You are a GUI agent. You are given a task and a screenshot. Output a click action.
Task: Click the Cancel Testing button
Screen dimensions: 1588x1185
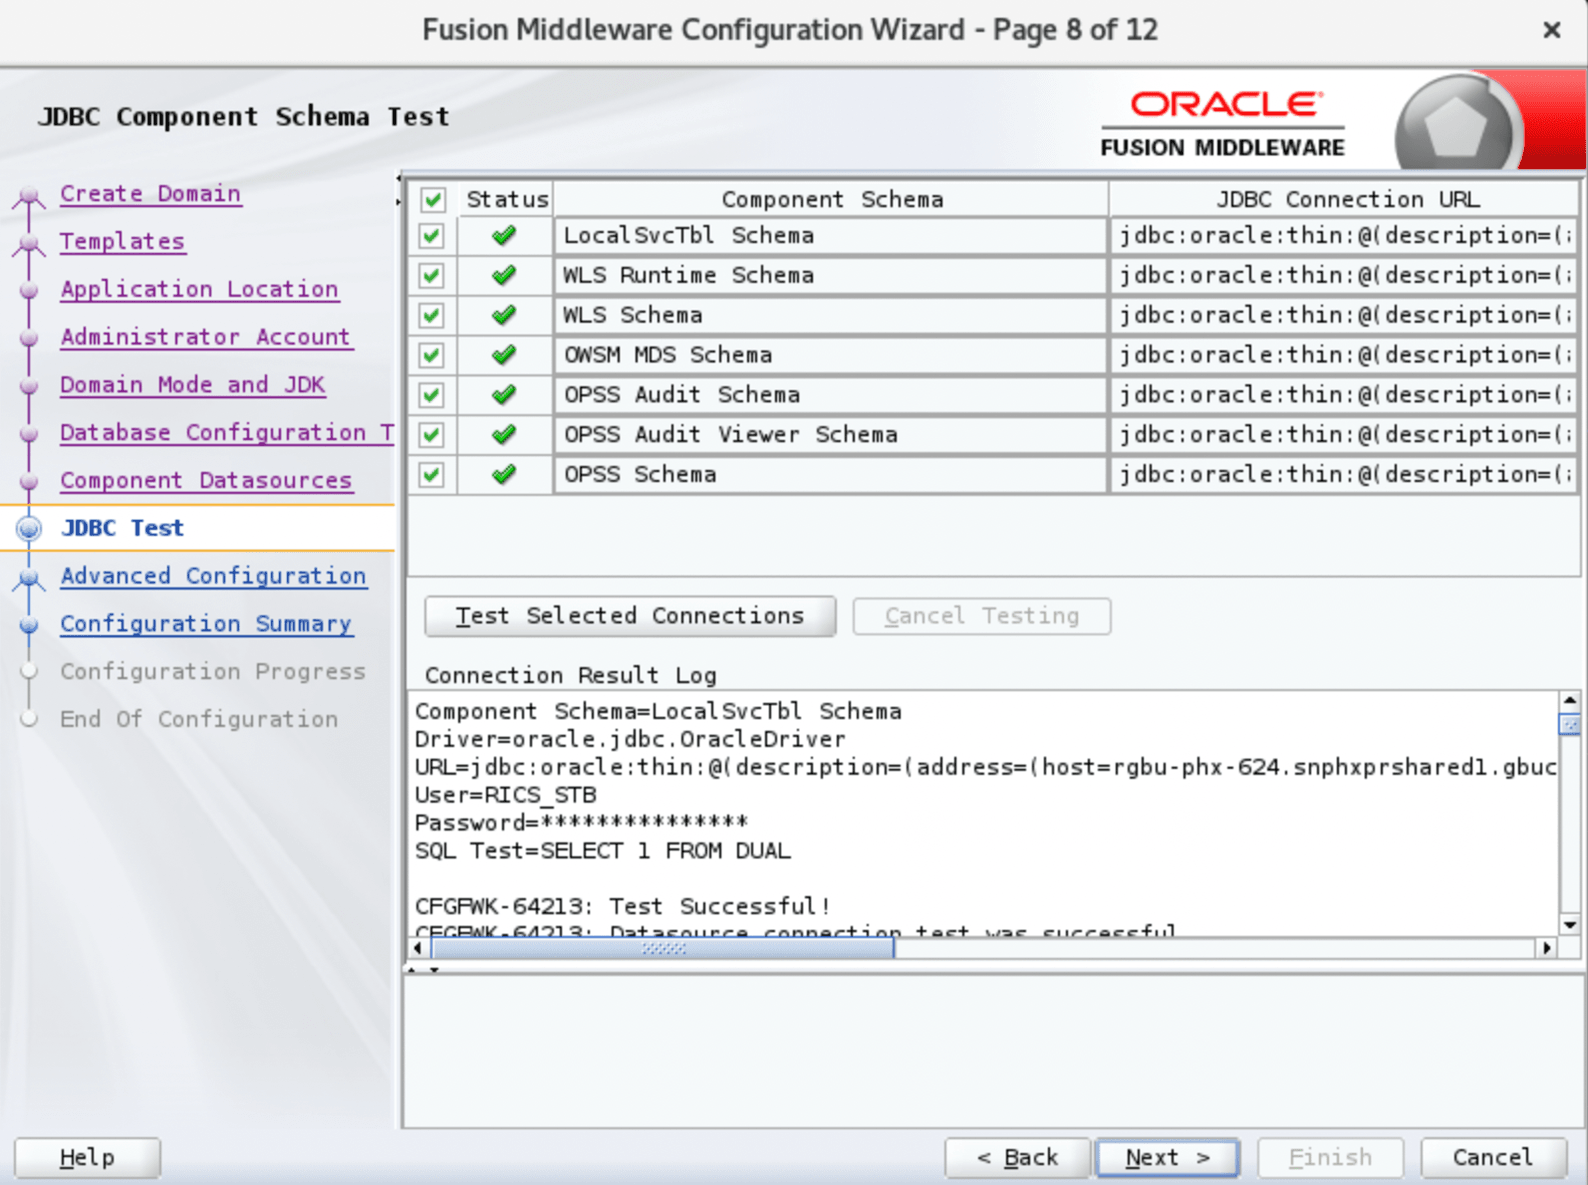(982, 616)
